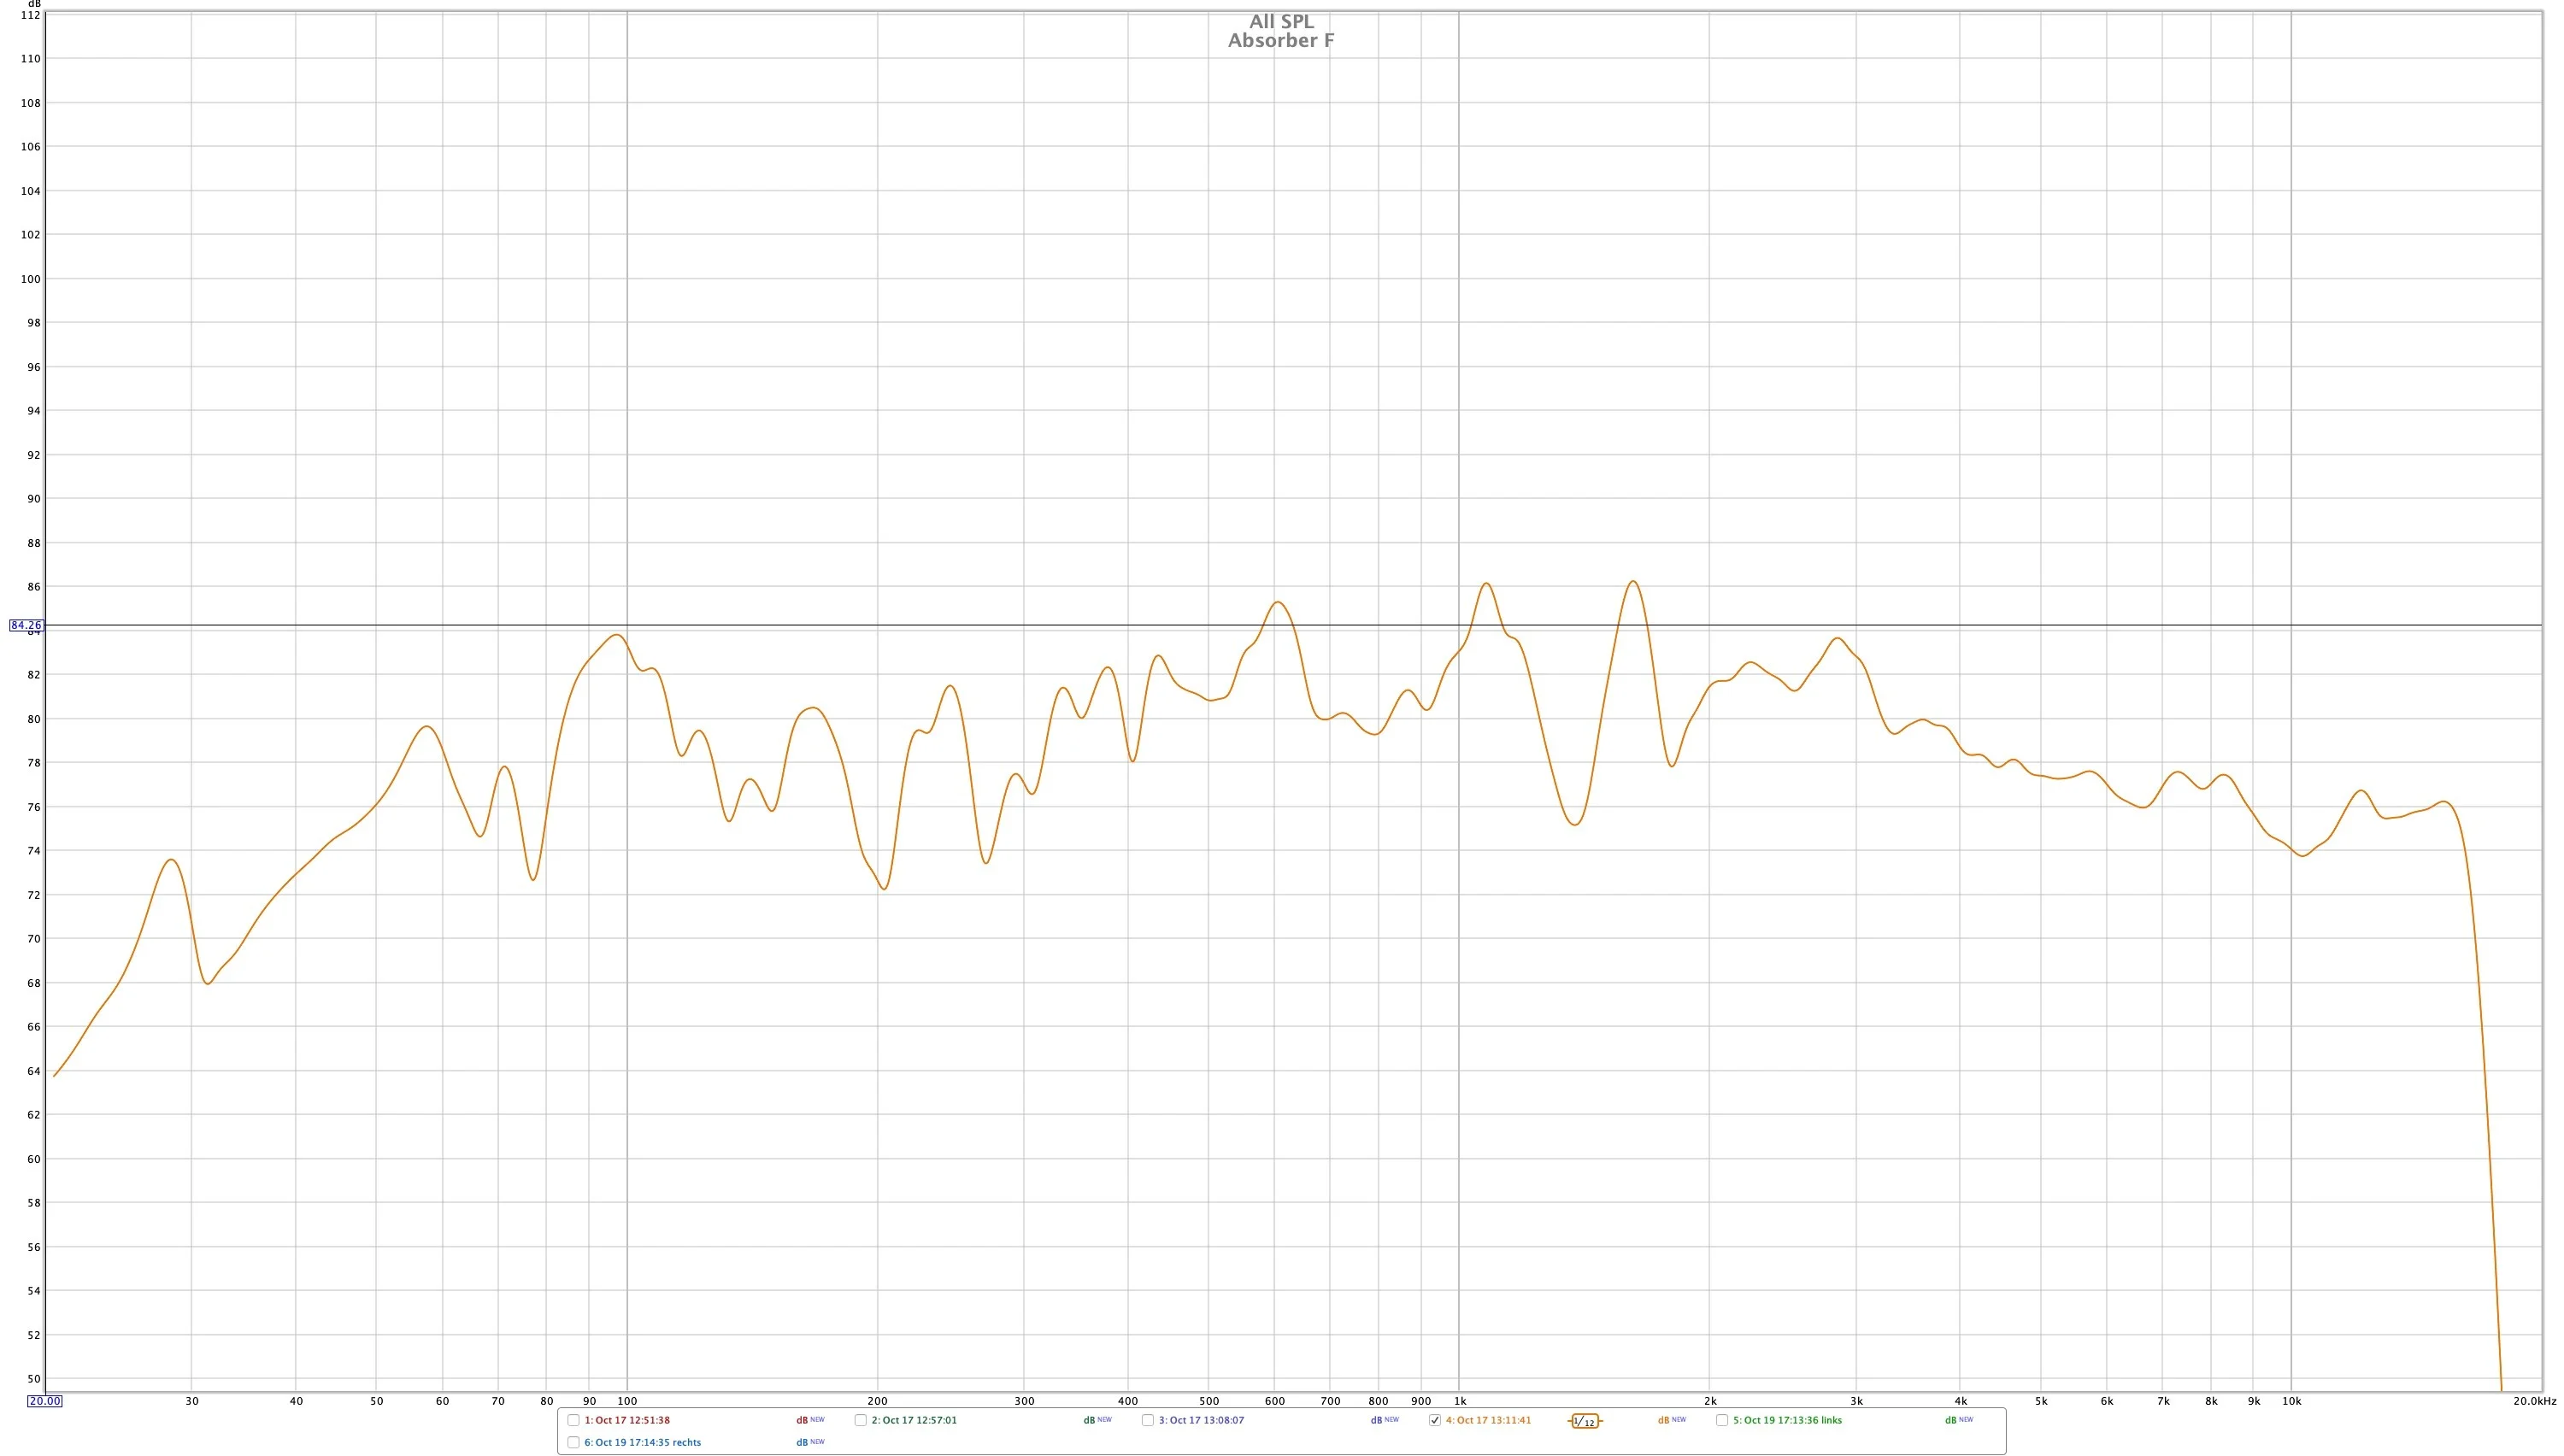Enable trace 2: Oct 17 12:57:01 checkbox
The width and height of the screenshot is (2564, 1456).
pos(860,1420)
